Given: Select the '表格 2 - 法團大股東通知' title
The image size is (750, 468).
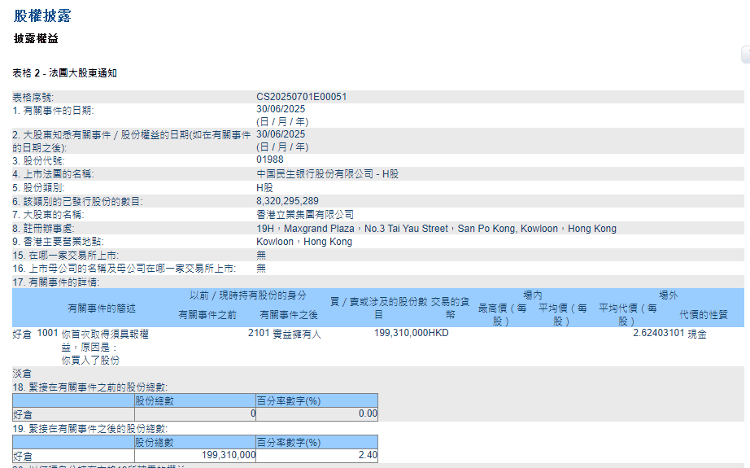Looking at the screenshot, I should [x=65, y=73].
